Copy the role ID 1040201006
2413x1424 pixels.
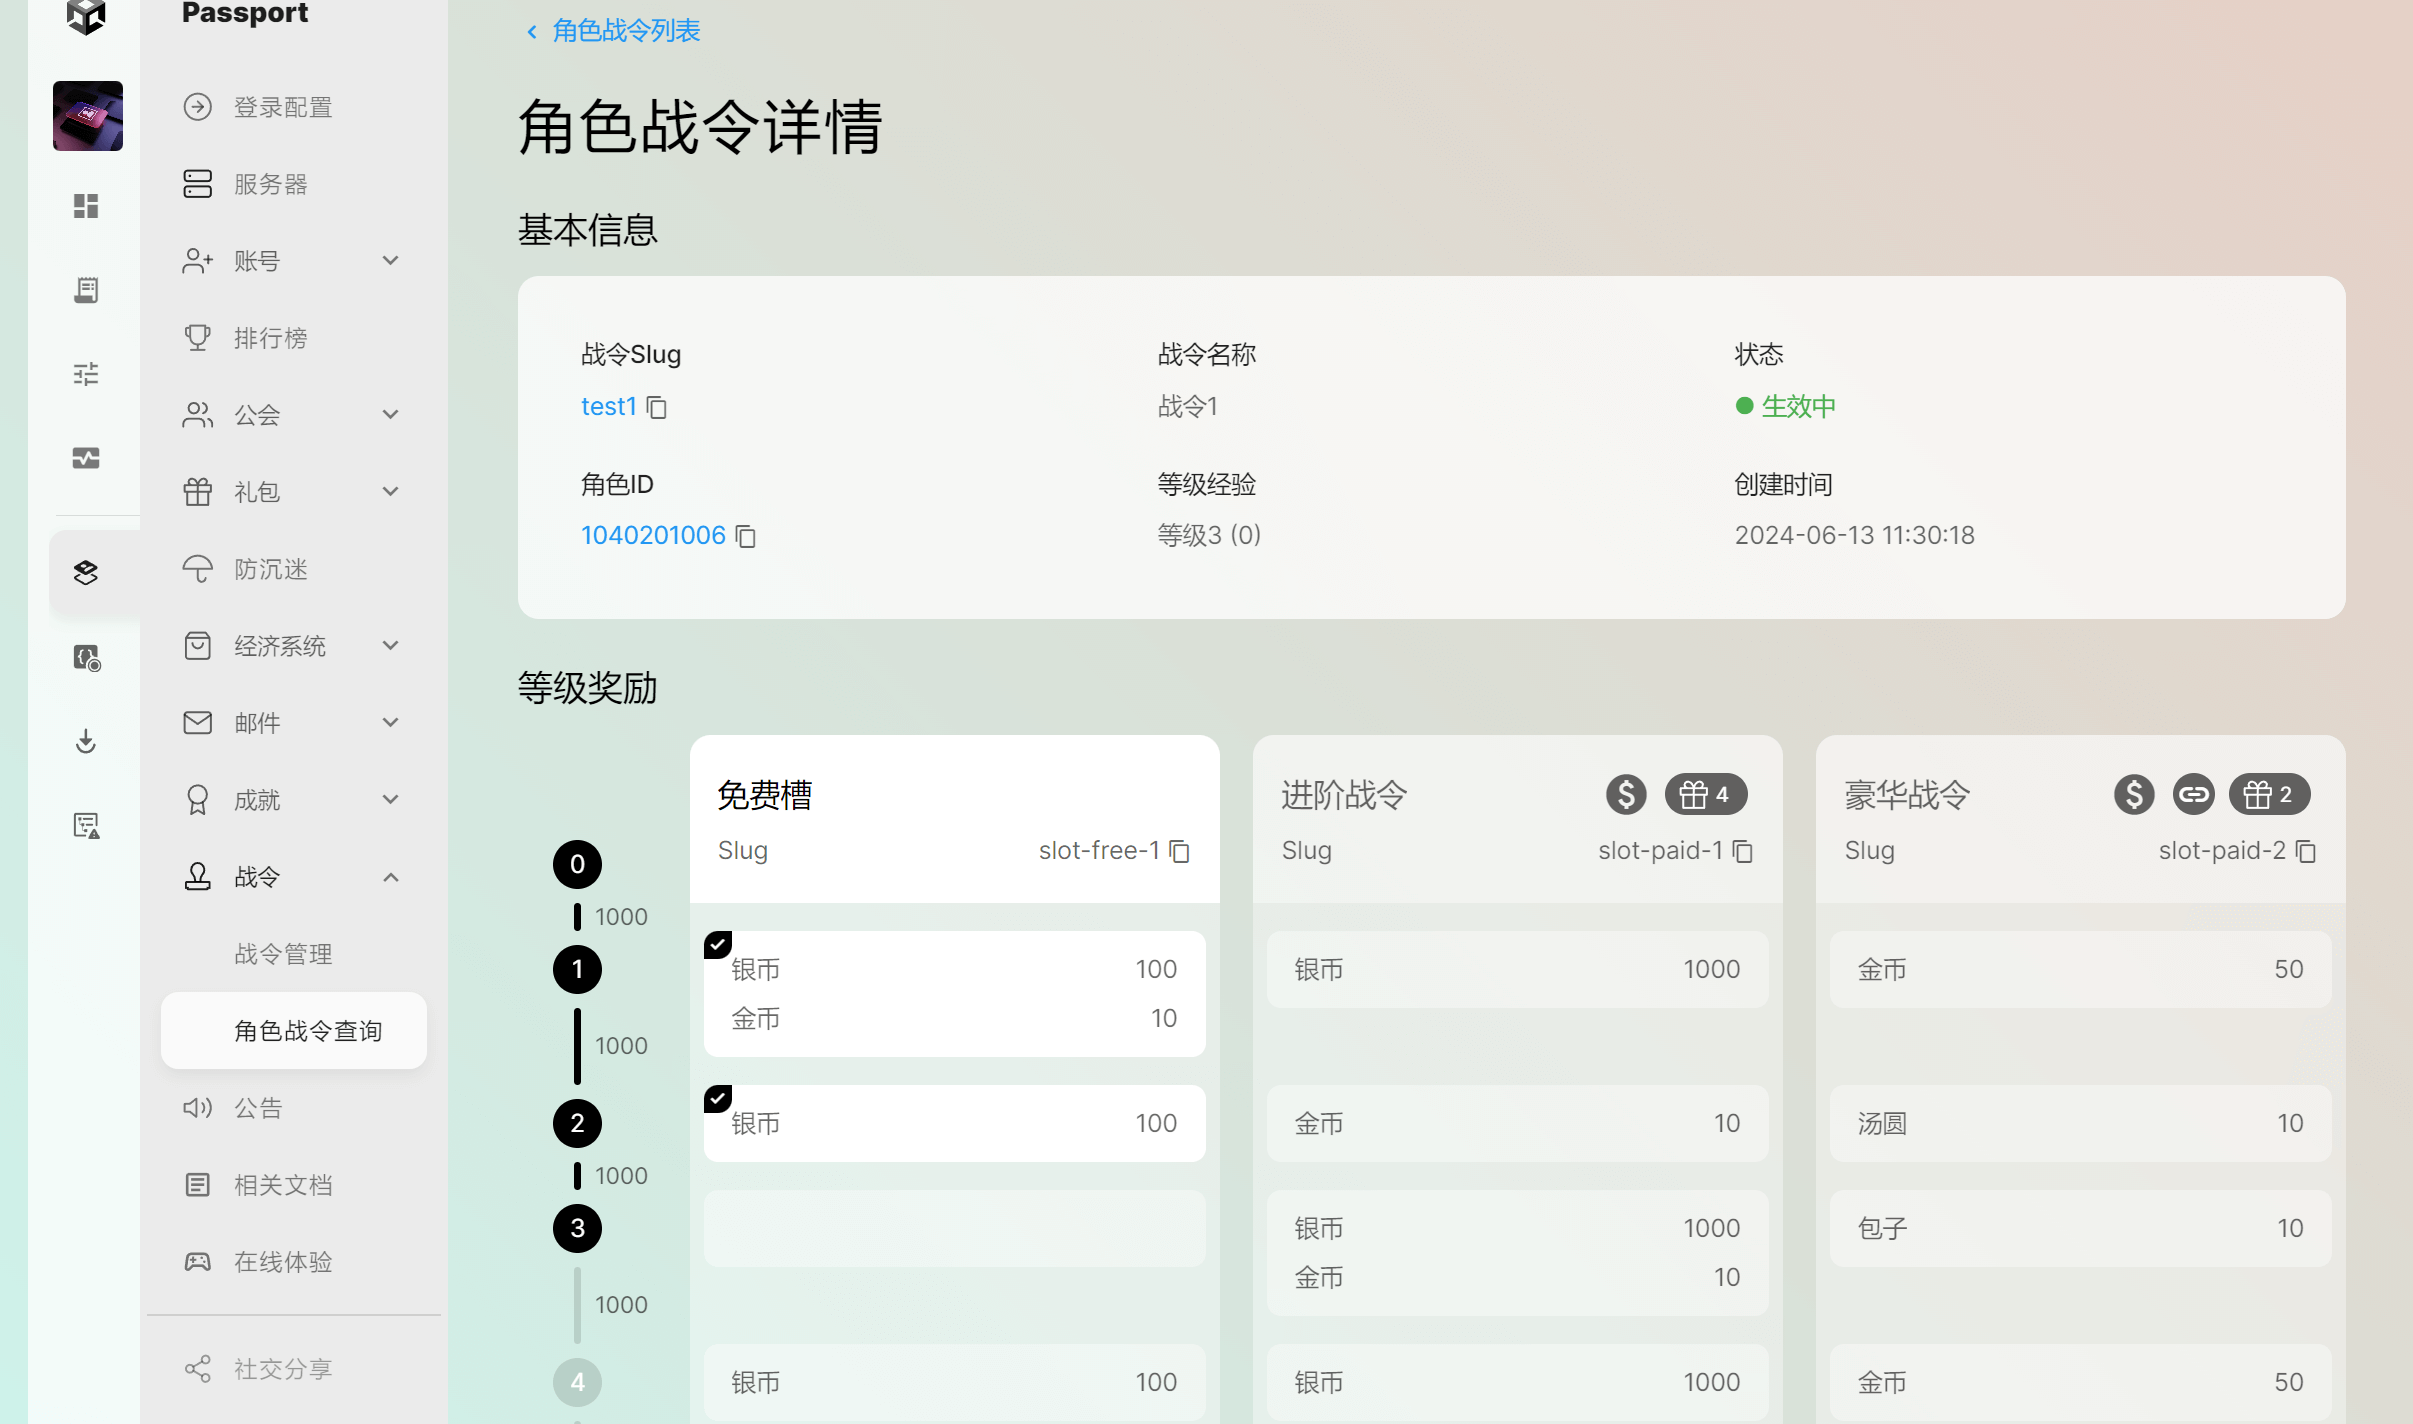coord(745,536)
